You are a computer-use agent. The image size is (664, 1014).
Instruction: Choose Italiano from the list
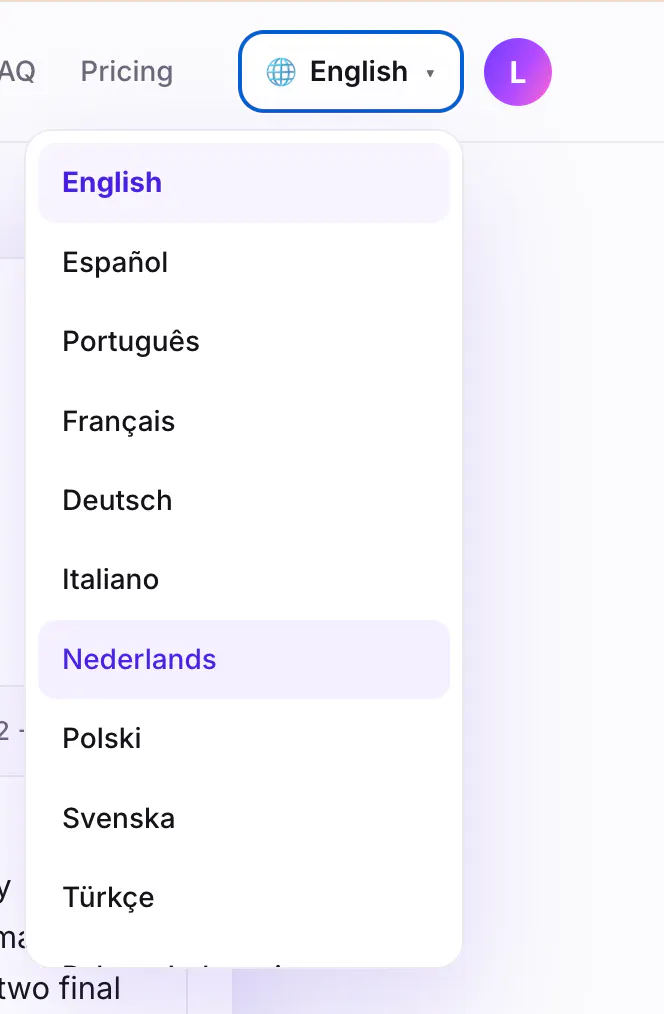pyautogui.click(x=244, y=579)
